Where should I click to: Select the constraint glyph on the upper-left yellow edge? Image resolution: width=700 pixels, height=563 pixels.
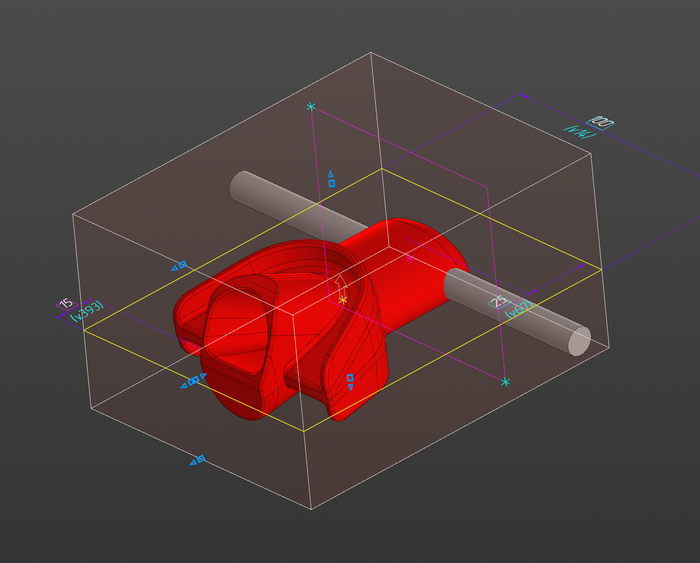click(179, 266)
